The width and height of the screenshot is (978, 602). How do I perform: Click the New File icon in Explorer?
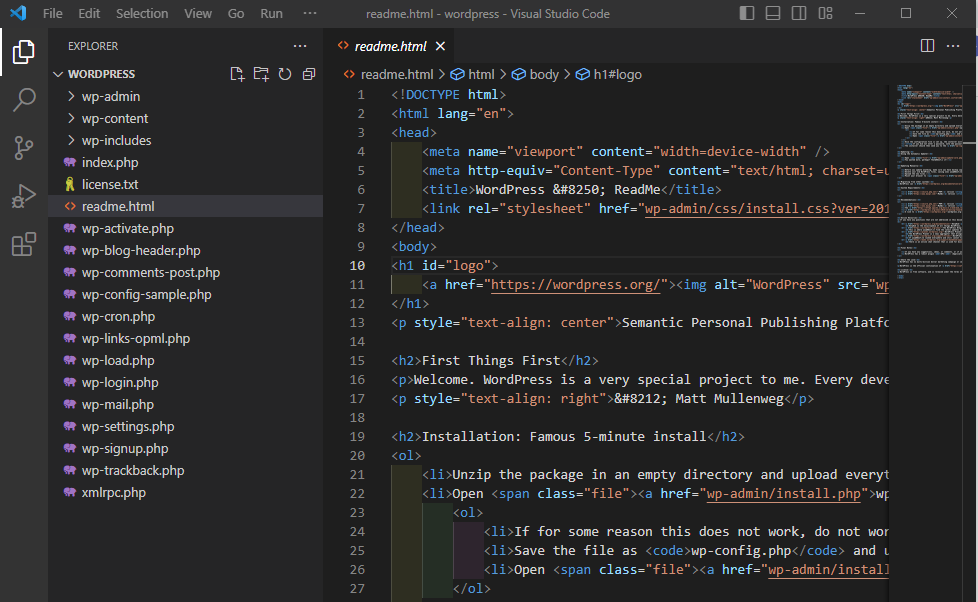click(237, 74)
